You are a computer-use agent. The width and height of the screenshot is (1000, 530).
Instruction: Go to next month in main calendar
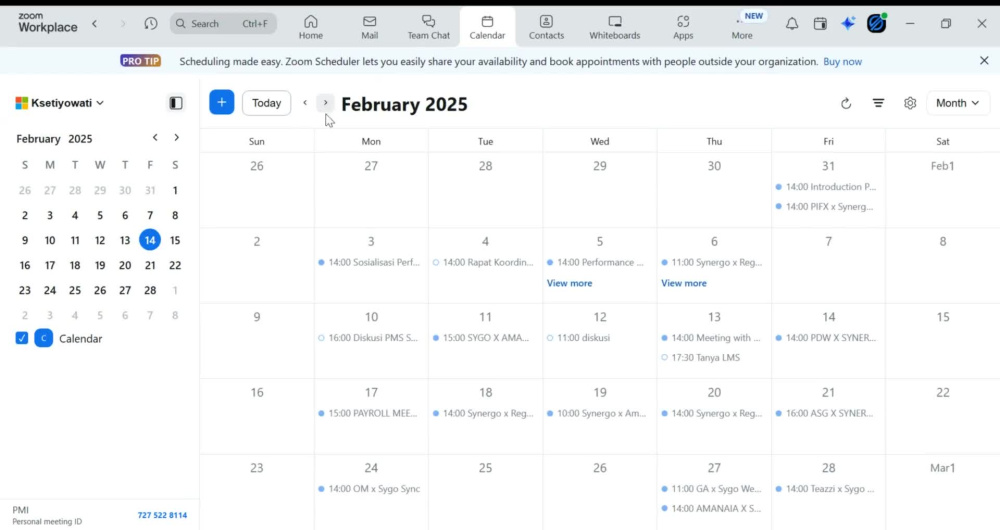pos(325,103)
